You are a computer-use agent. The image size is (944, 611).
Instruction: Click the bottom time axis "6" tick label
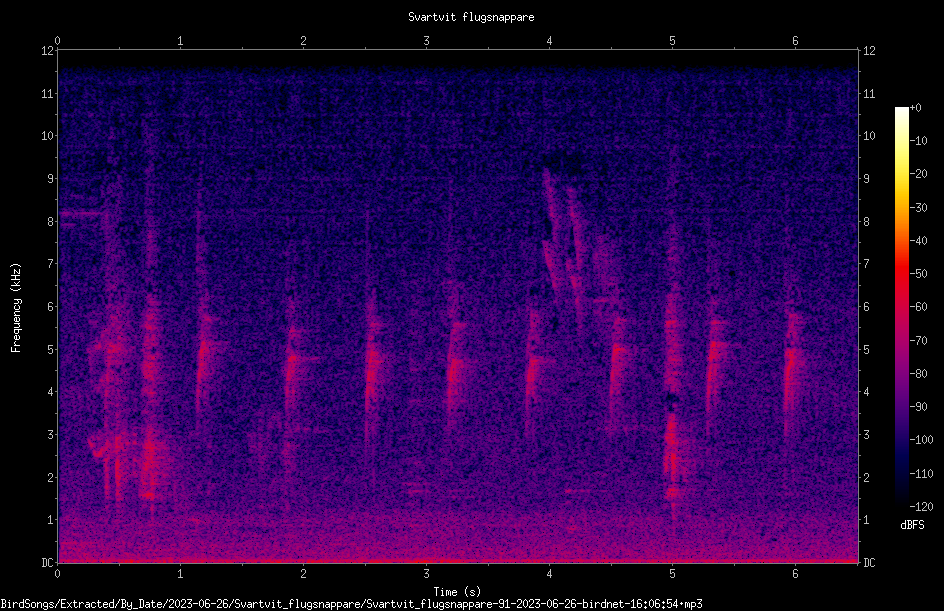795,574
